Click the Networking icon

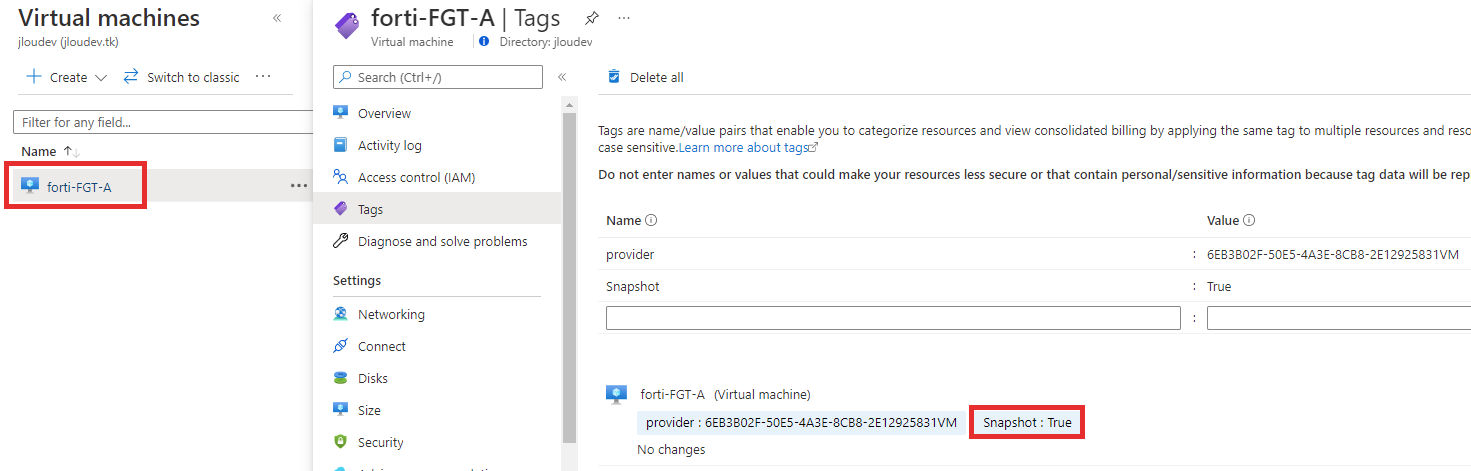pyautogui.click(x=340, y=314)
